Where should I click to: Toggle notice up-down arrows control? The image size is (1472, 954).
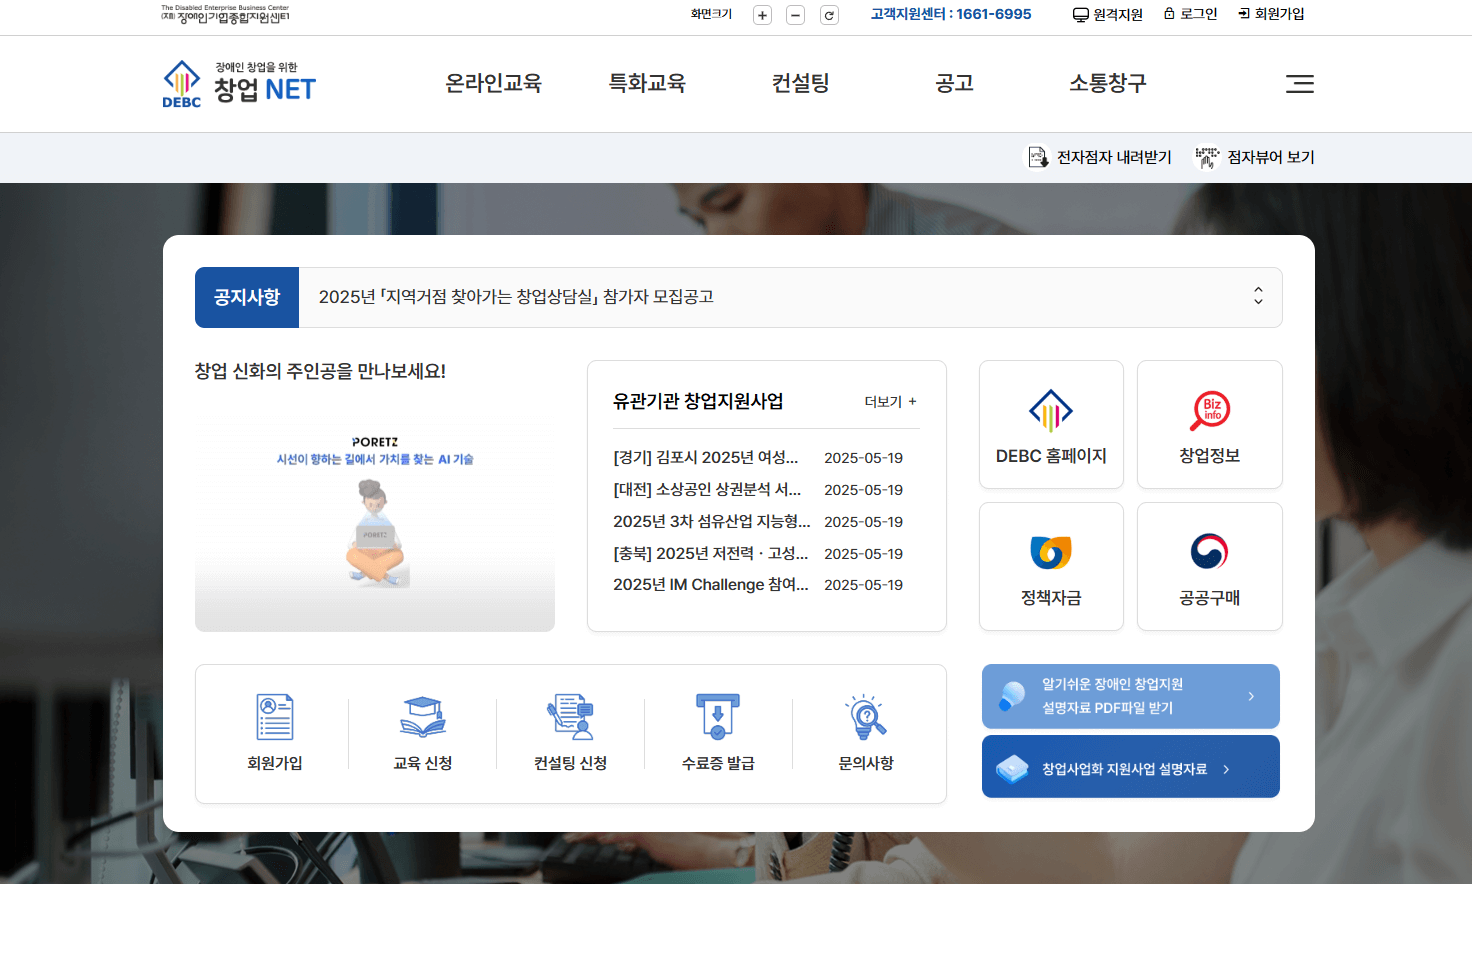[1258, 296]
